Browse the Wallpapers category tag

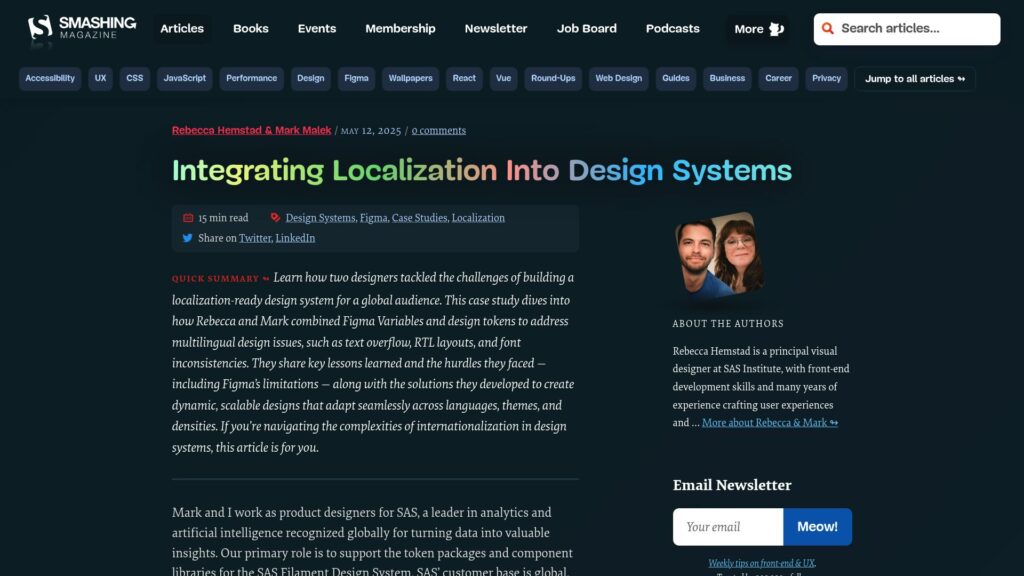coord(410,78)
